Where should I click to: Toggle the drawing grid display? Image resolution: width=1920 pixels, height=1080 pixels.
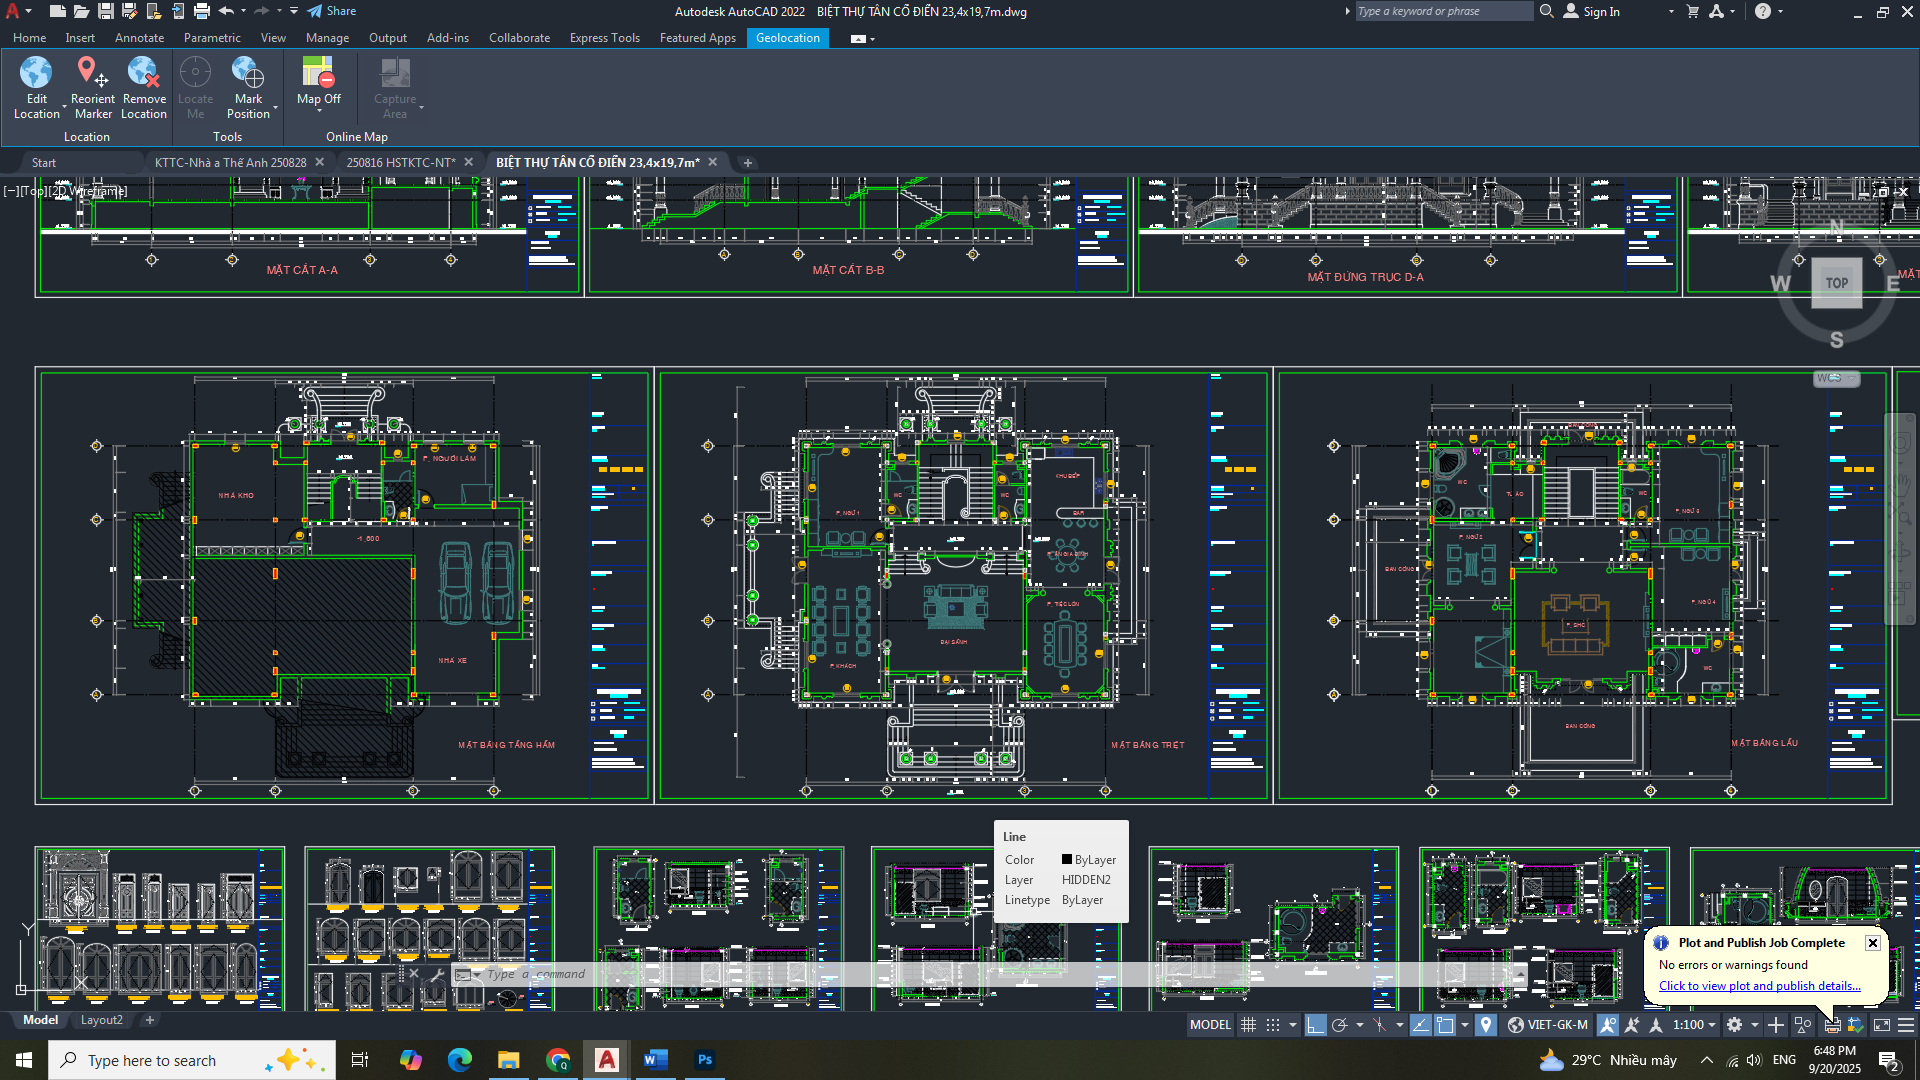[x=1248, y=1025]
